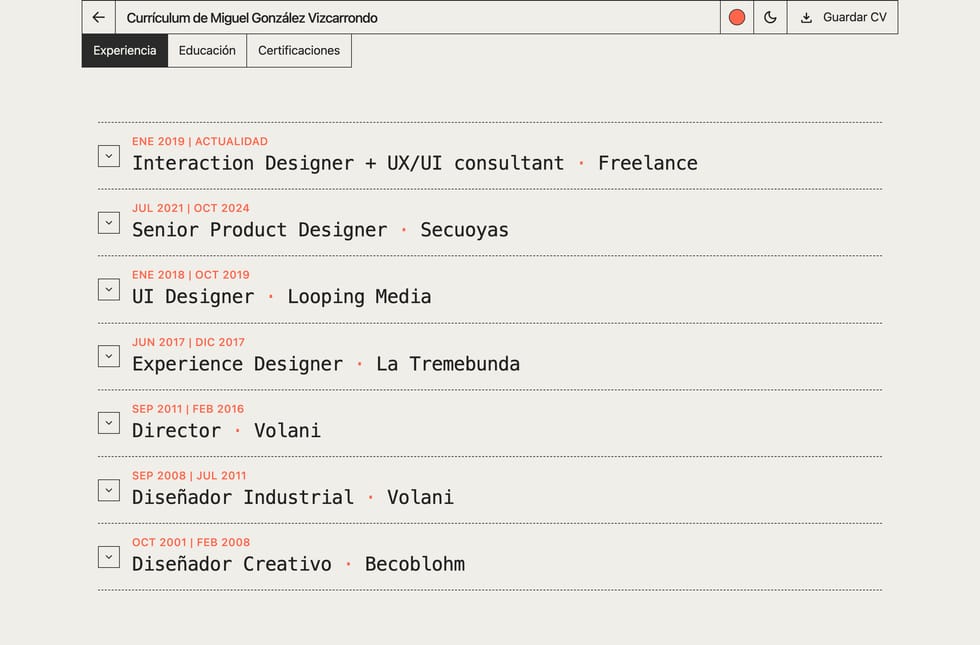This screenshot has height=645, width=980.
Task: Click the company name 'La Tremebunda'
Action: tap(448, 364)
